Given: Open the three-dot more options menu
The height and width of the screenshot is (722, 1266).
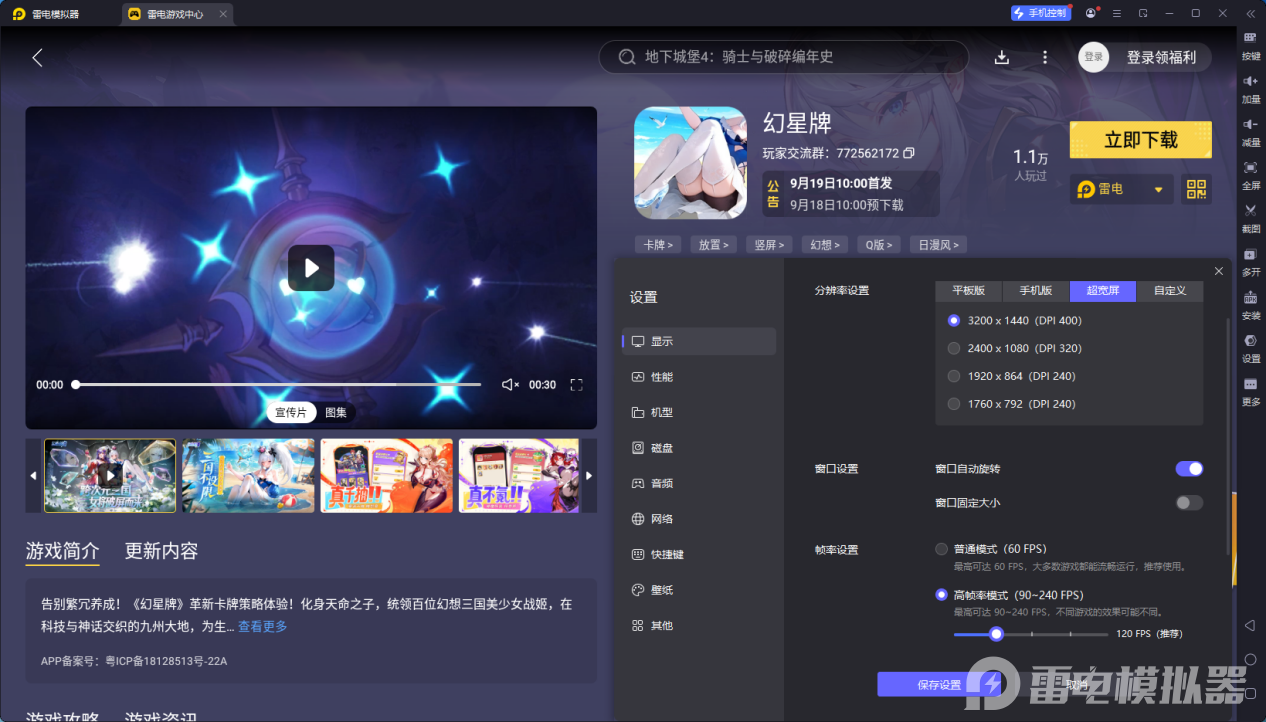Looking at the screenshot, I should point(1045,57).
